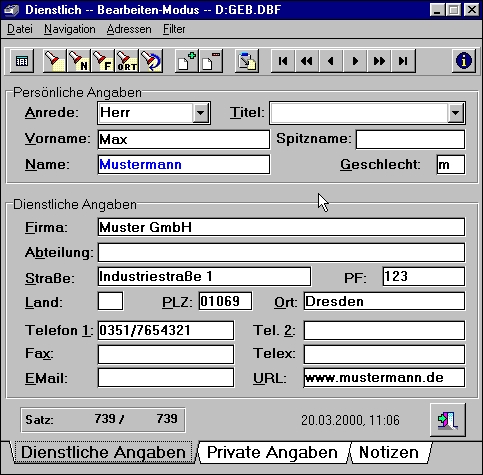This screenshot has width=483, height=475.
Task: Search by ORT flashlight icon
Action: pyautogui.click(x=127, y=61)
